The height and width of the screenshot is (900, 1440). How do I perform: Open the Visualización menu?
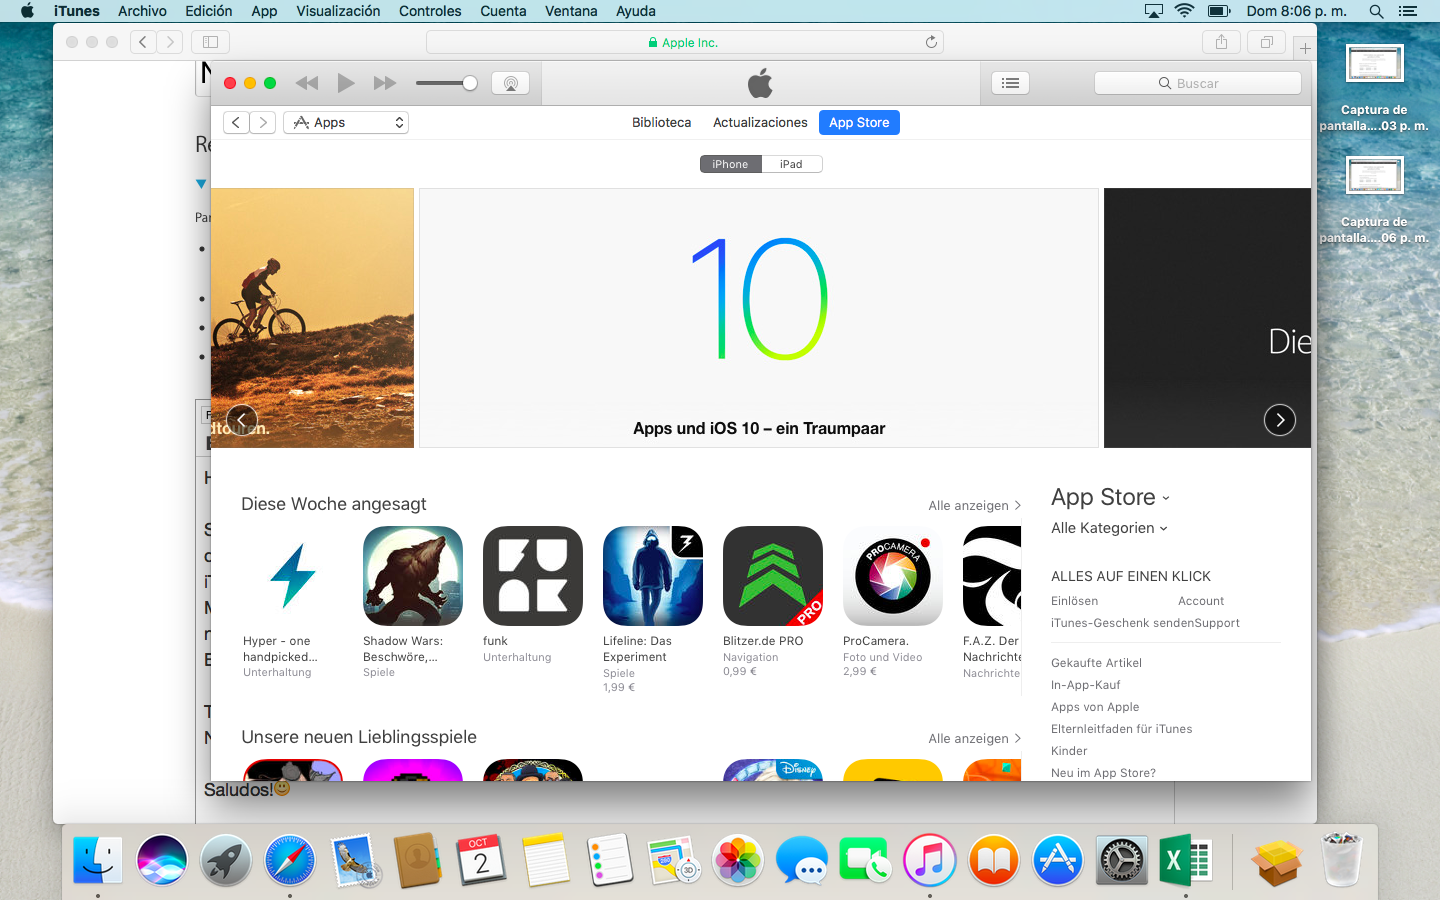click(338, 11)
